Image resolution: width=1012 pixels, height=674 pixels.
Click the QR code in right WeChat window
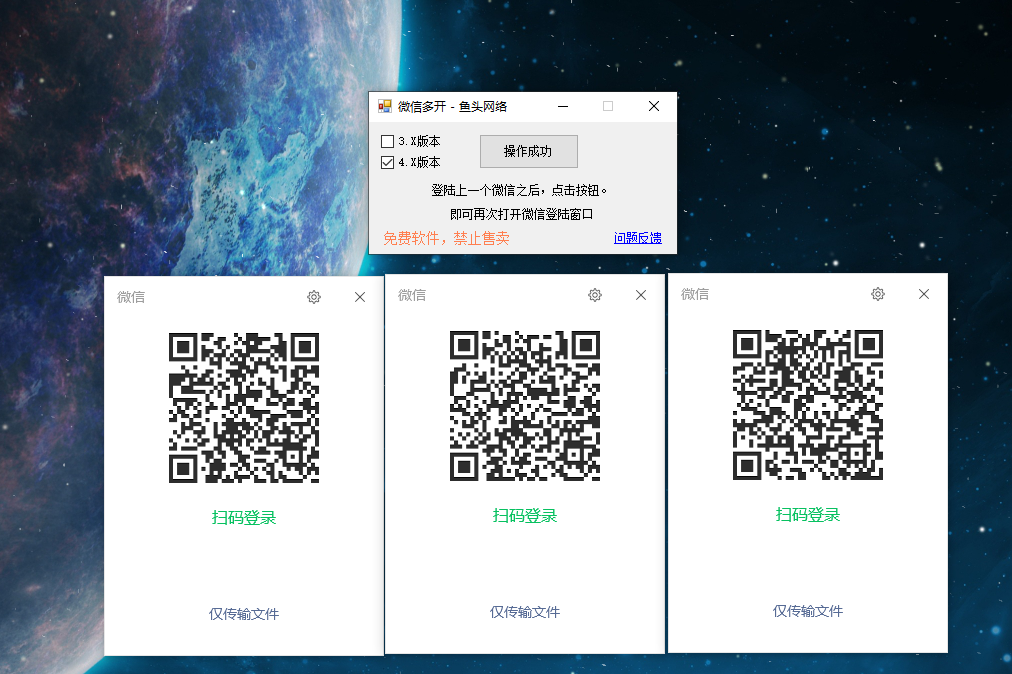tap(808, 405)
